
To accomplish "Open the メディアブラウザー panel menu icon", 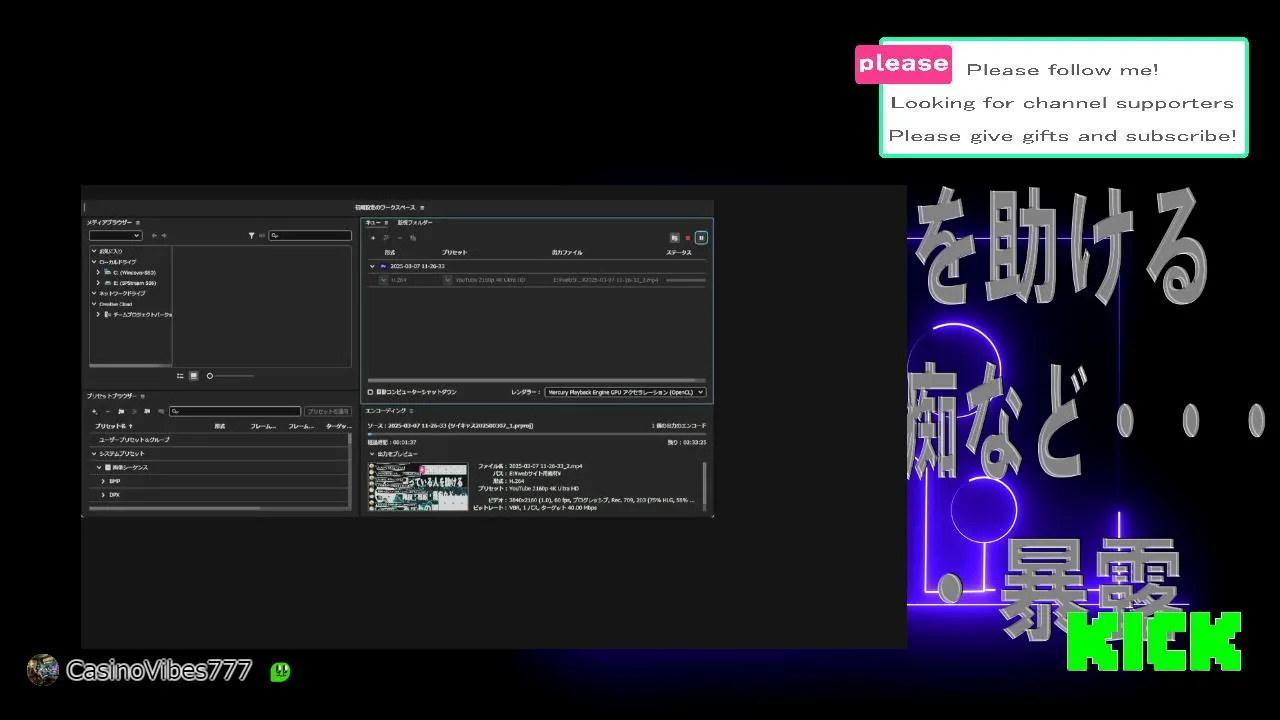I will coord(138,222).
